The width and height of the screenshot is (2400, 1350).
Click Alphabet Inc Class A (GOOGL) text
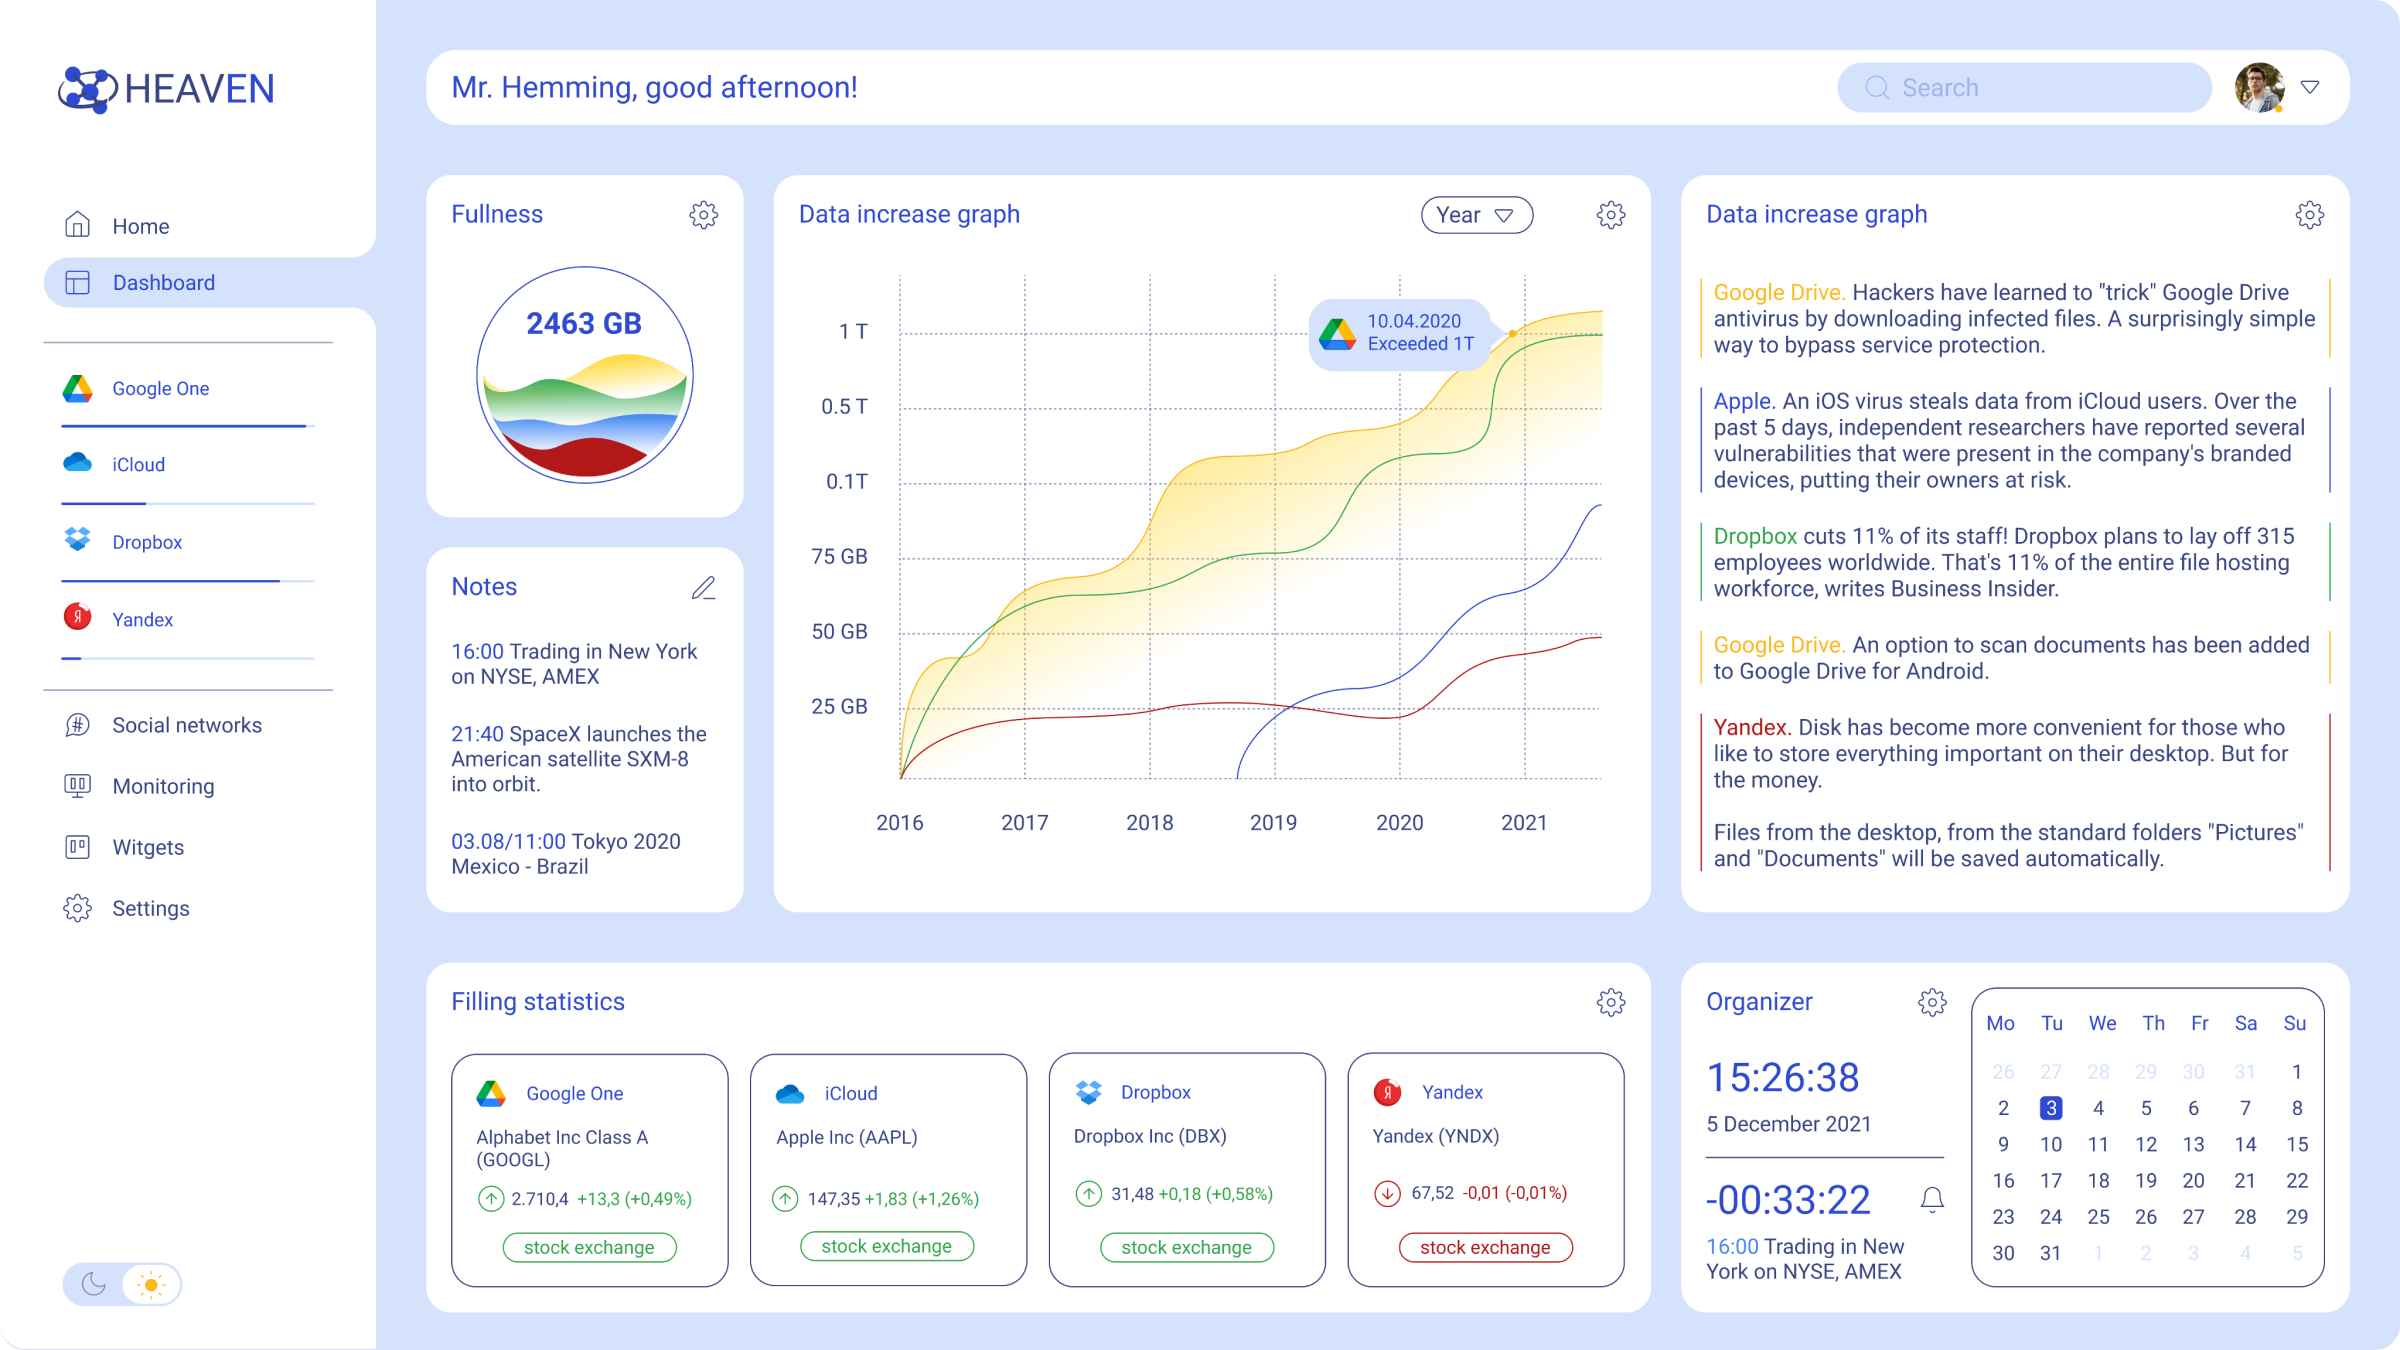click(562, 1148)
